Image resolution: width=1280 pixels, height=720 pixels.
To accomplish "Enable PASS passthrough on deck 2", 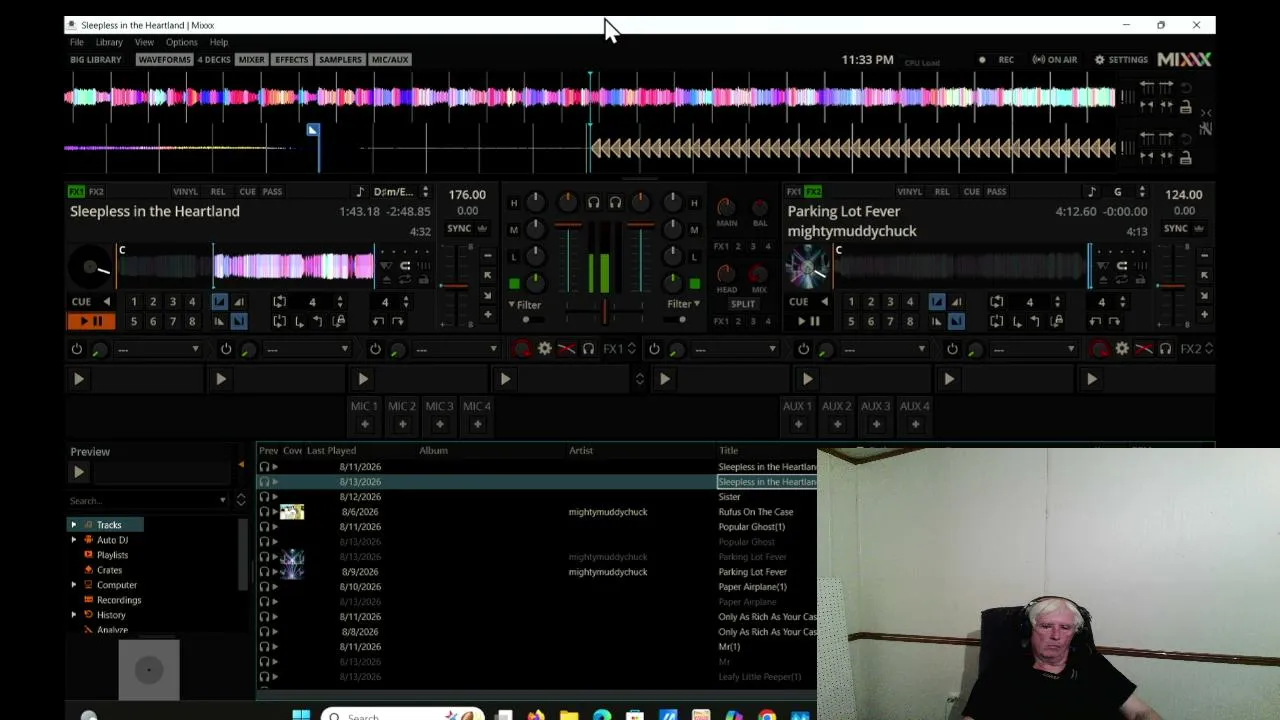I will 996,191.
